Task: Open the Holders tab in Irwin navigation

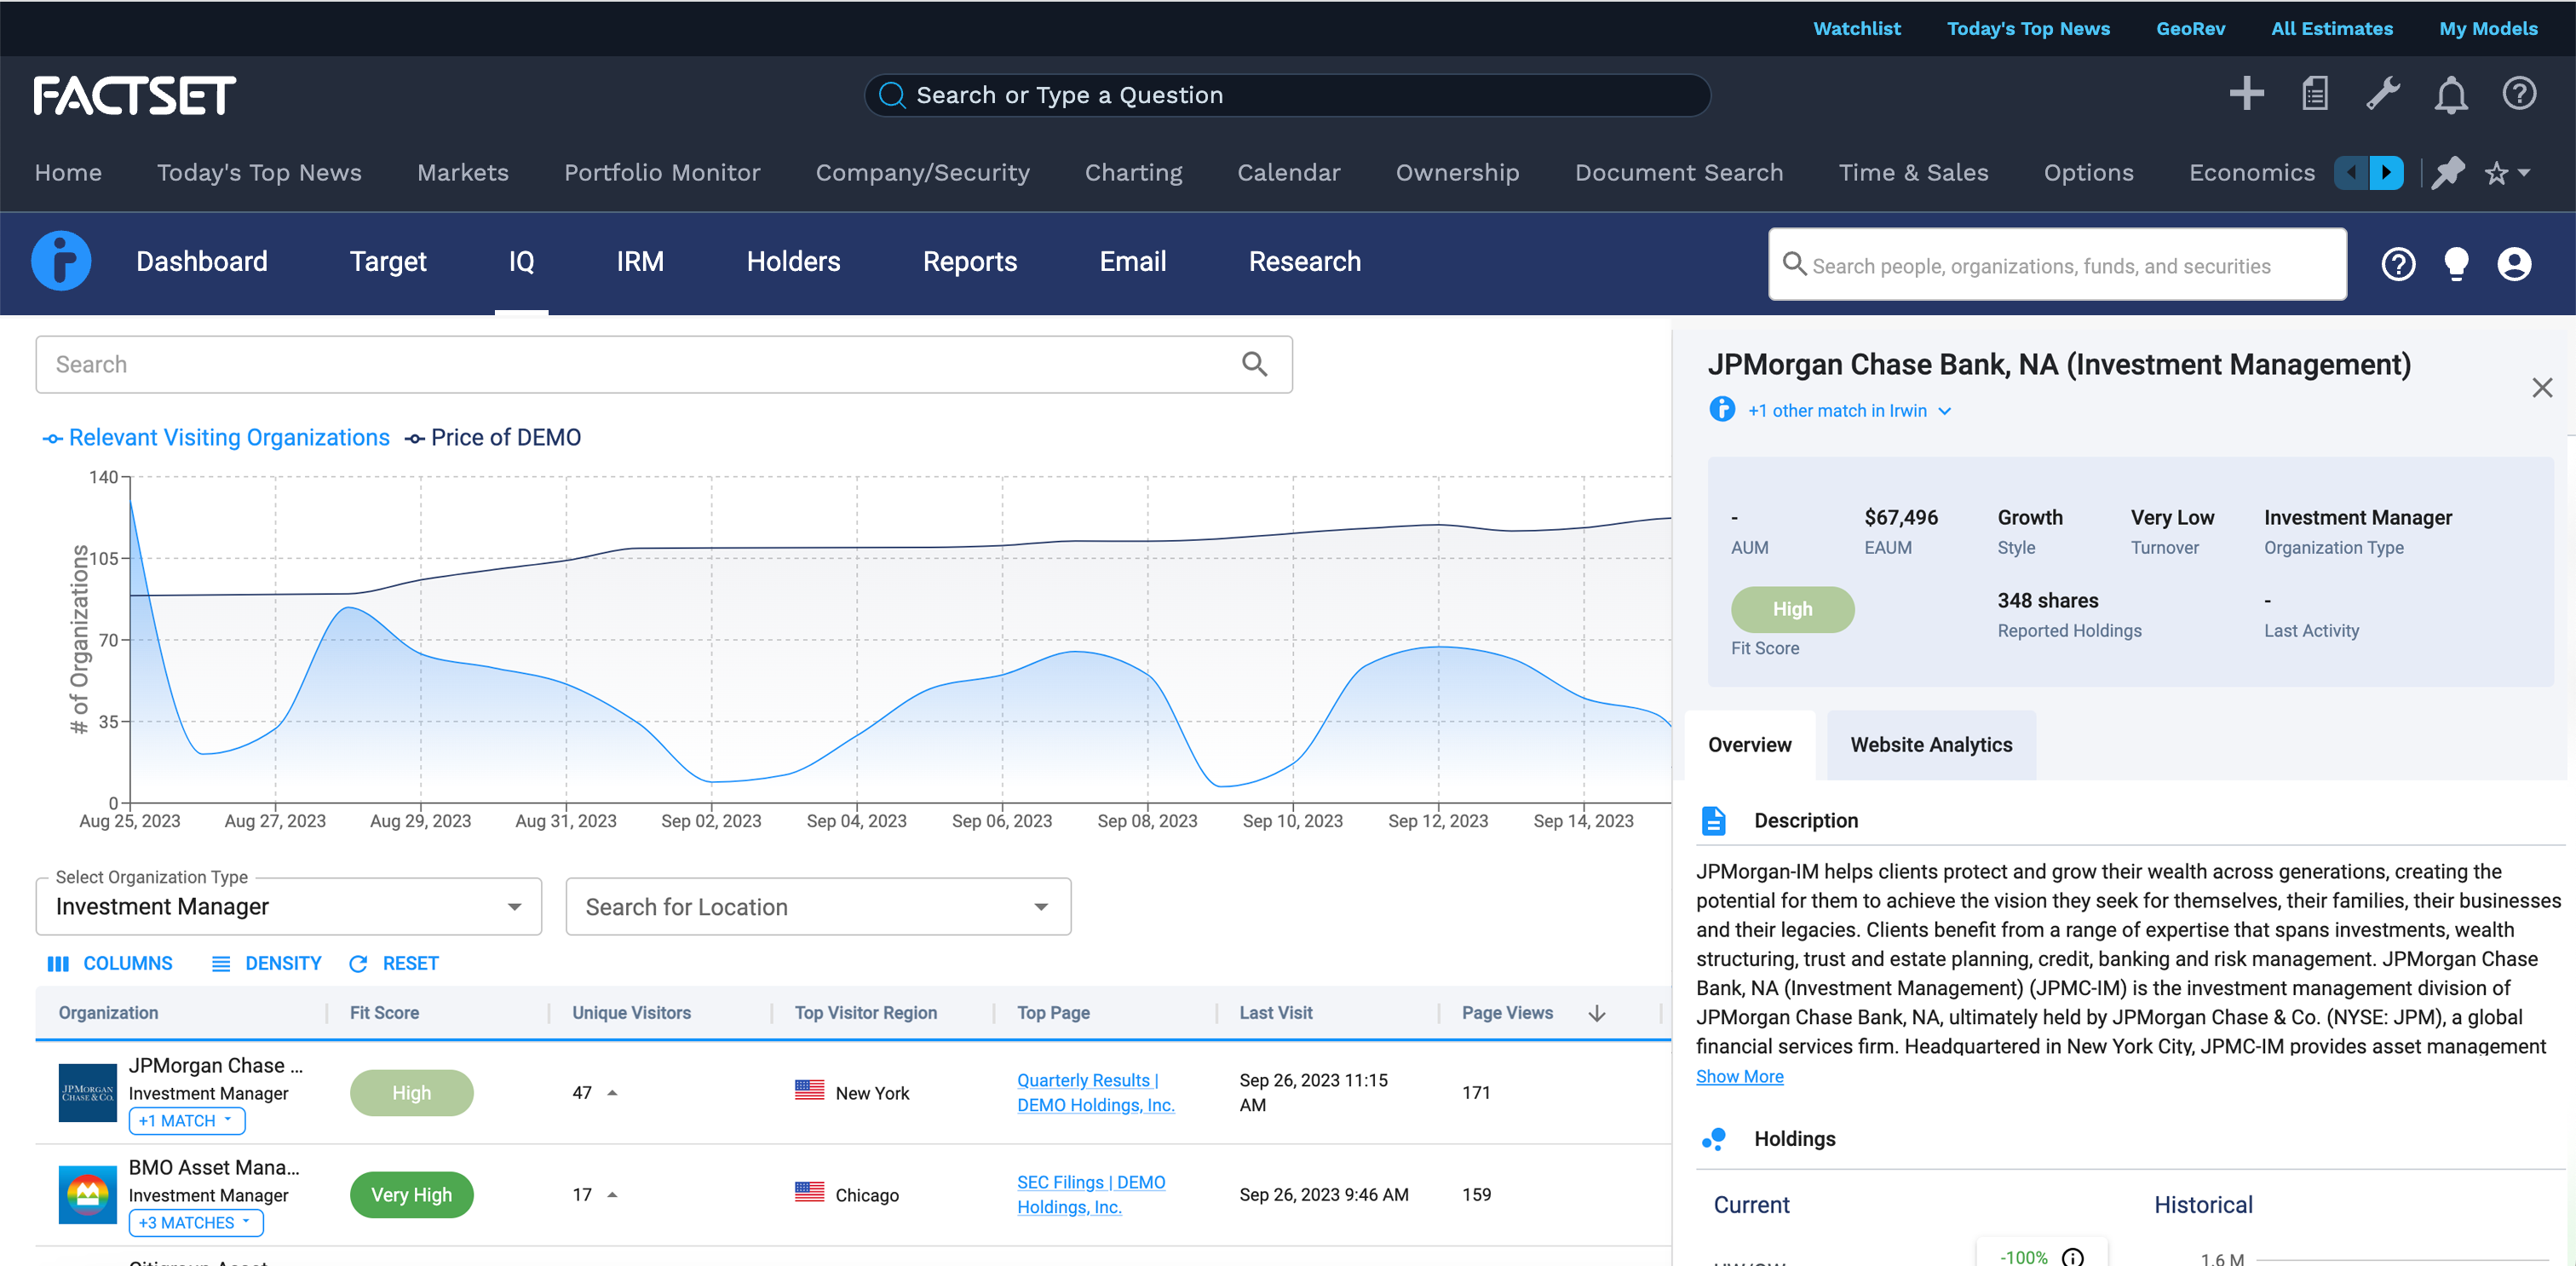Action: [x=793, y=262]
